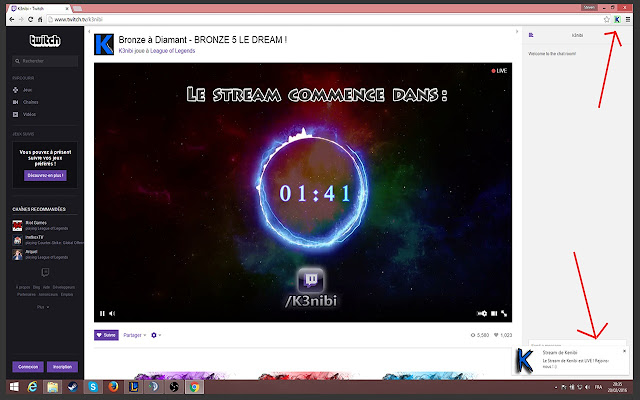This screenshot has width=640, height=400.
Task: Click the heart followers count 1,023
Action: pos(503,335)
